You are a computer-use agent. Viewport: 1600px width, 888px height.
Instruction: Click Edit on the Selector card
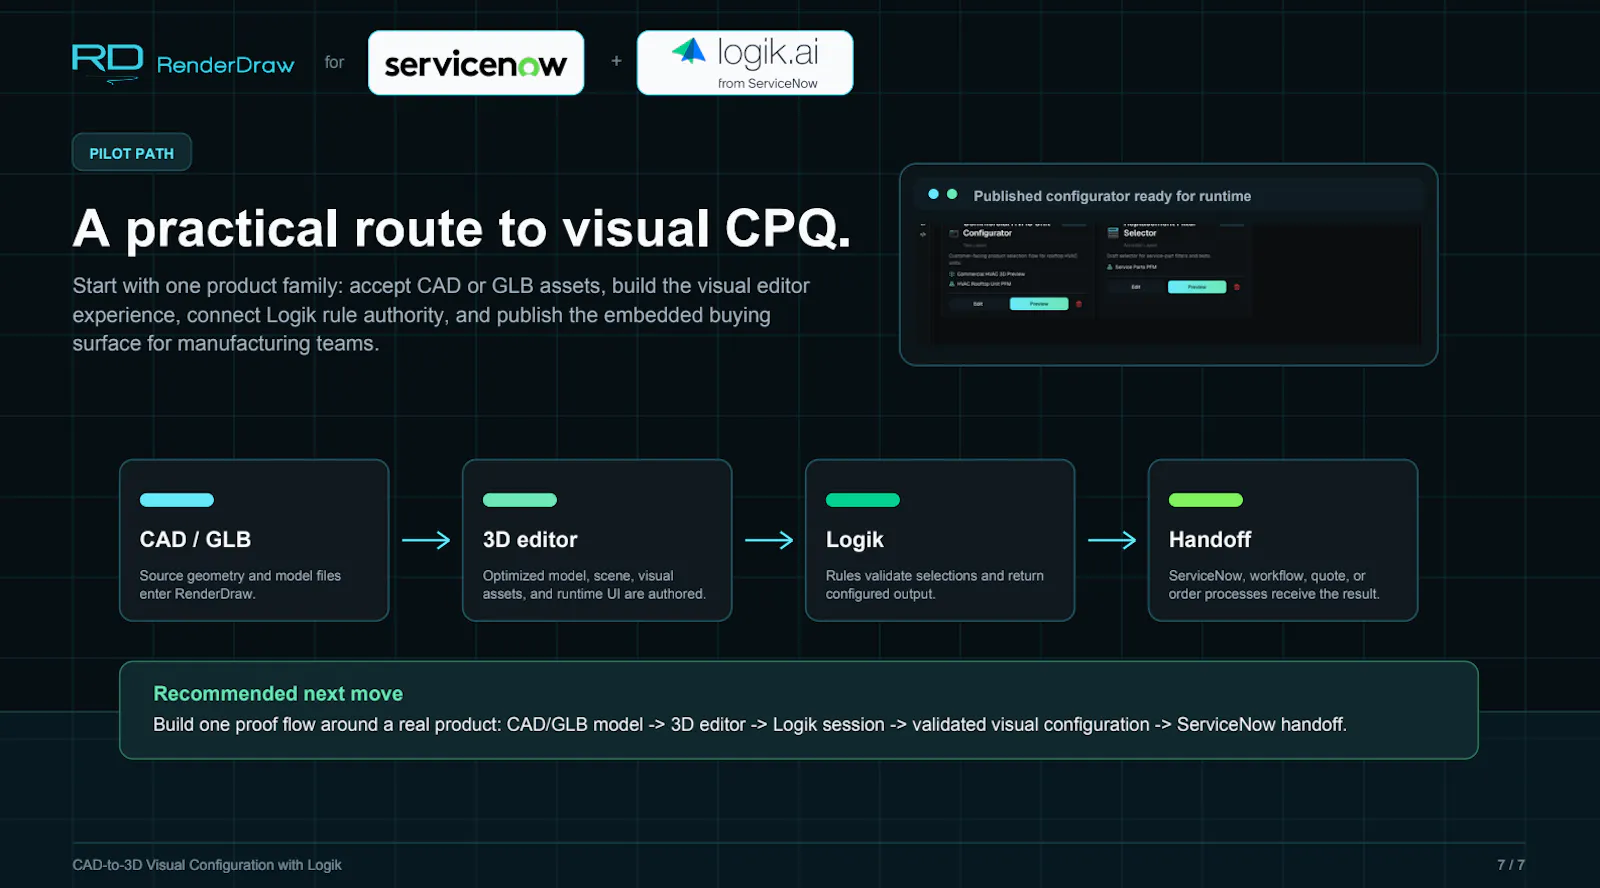coord(1136,287)
